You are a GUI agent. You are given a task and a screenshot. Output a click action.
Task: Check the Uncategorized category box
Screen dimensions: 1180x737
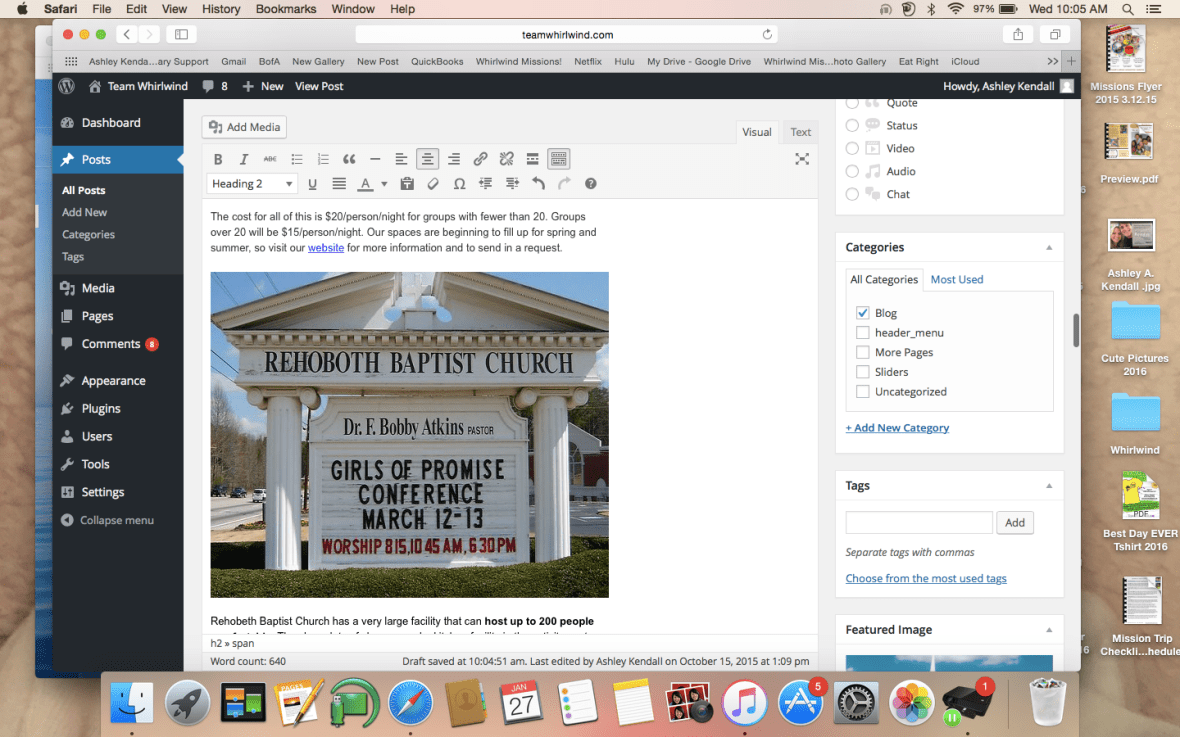pos(863,392)
